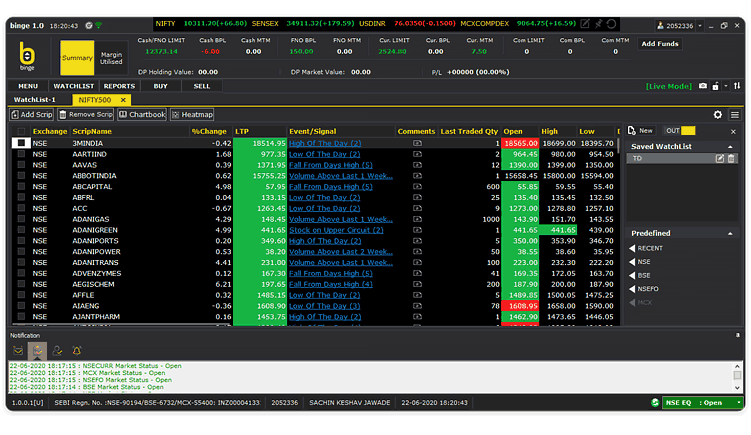The width and height of the screenshot is (751, 435).
Task: Expand the BSE predefined list
Action: [632, 275]
